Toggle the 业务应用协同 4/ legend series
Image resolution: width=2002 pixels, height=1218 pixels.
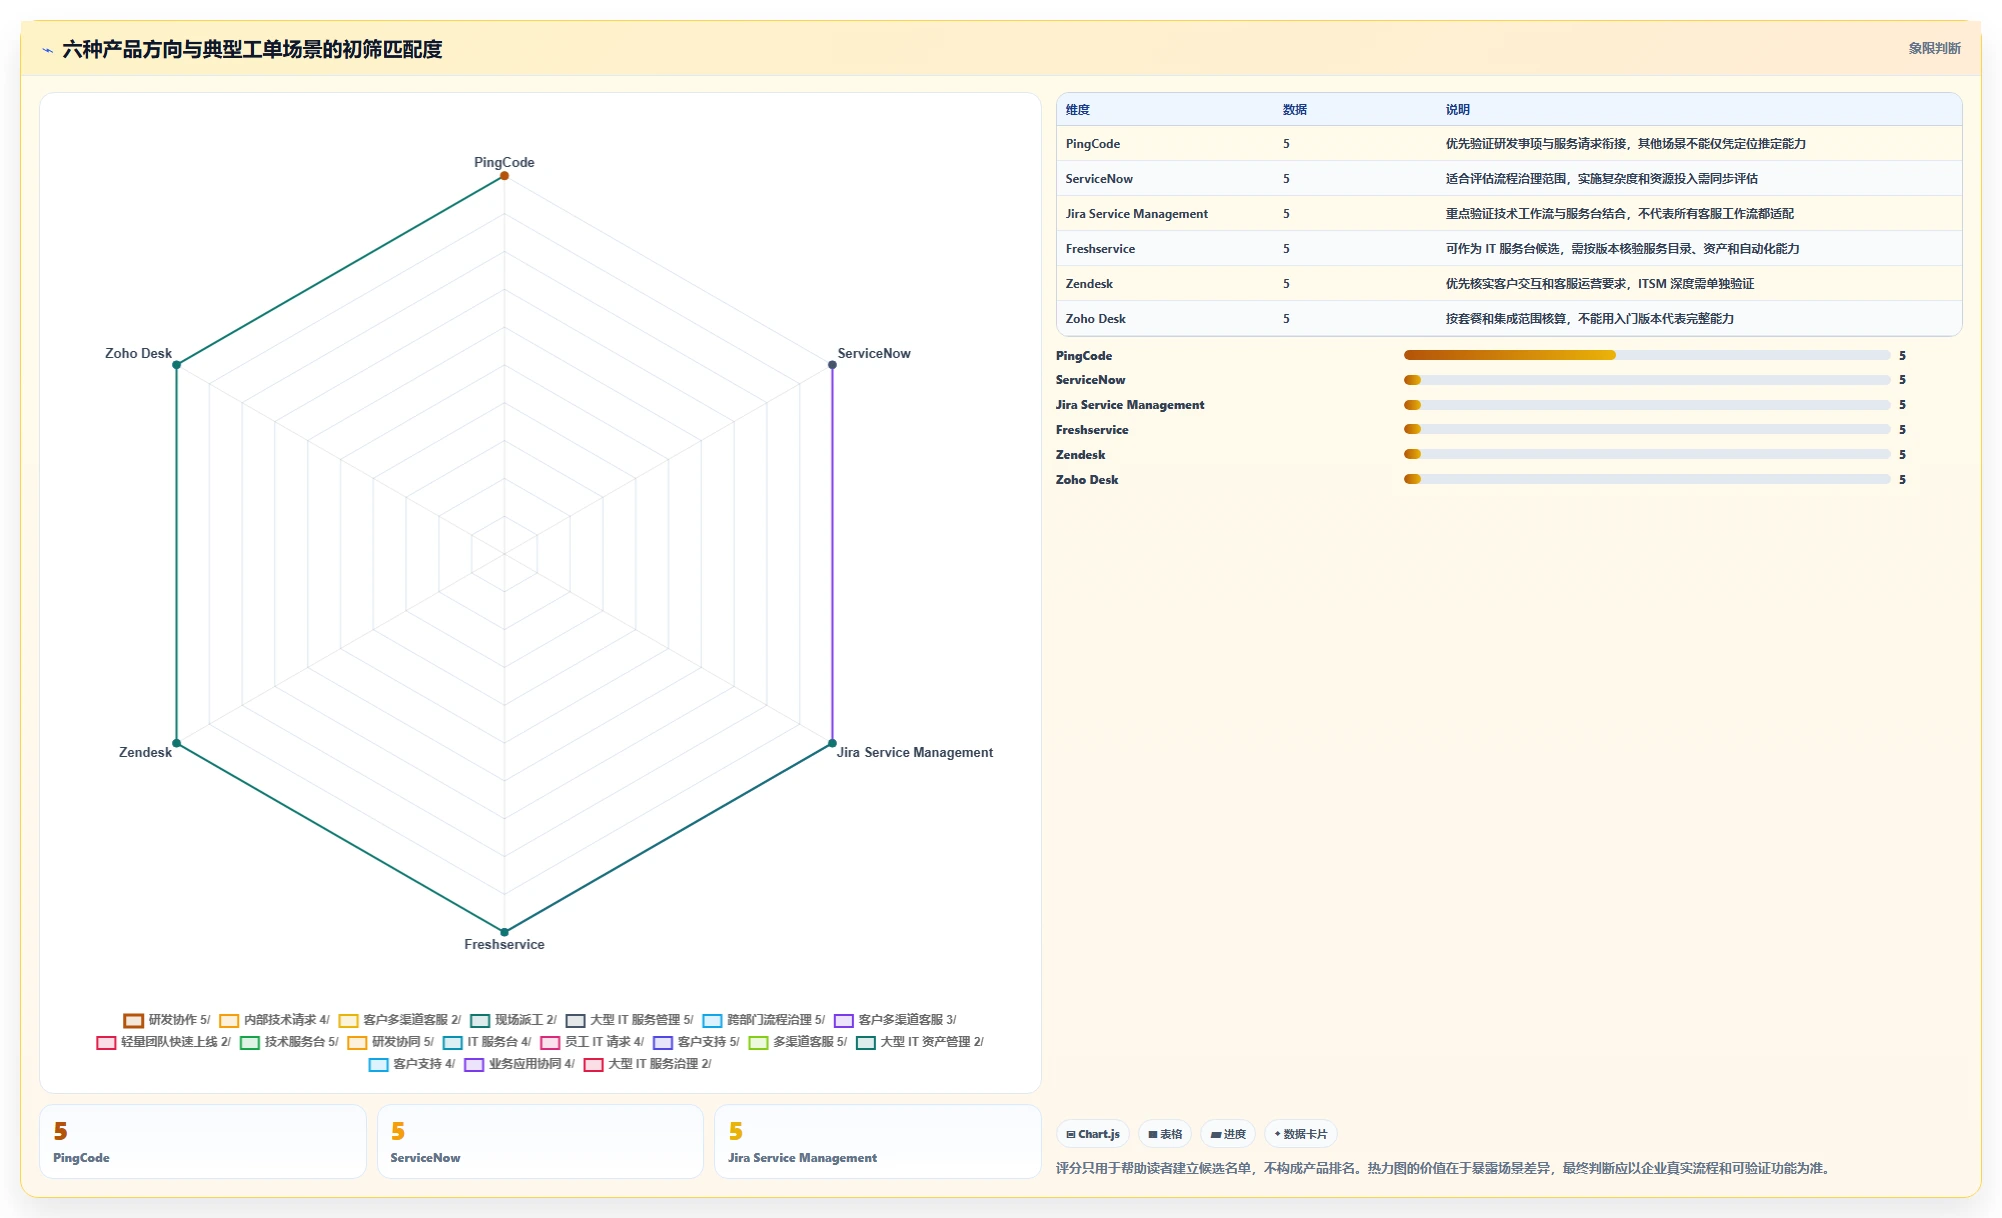point(520,1064)
